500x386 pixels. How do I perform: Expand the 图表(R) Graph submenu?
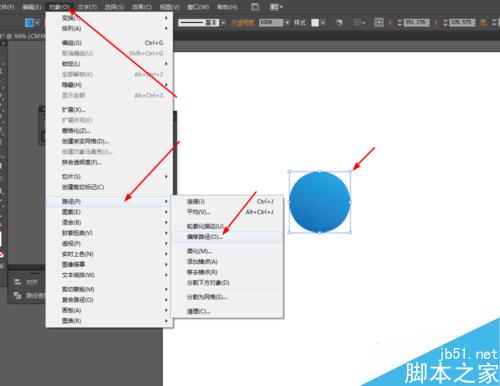tap(109, 321)
